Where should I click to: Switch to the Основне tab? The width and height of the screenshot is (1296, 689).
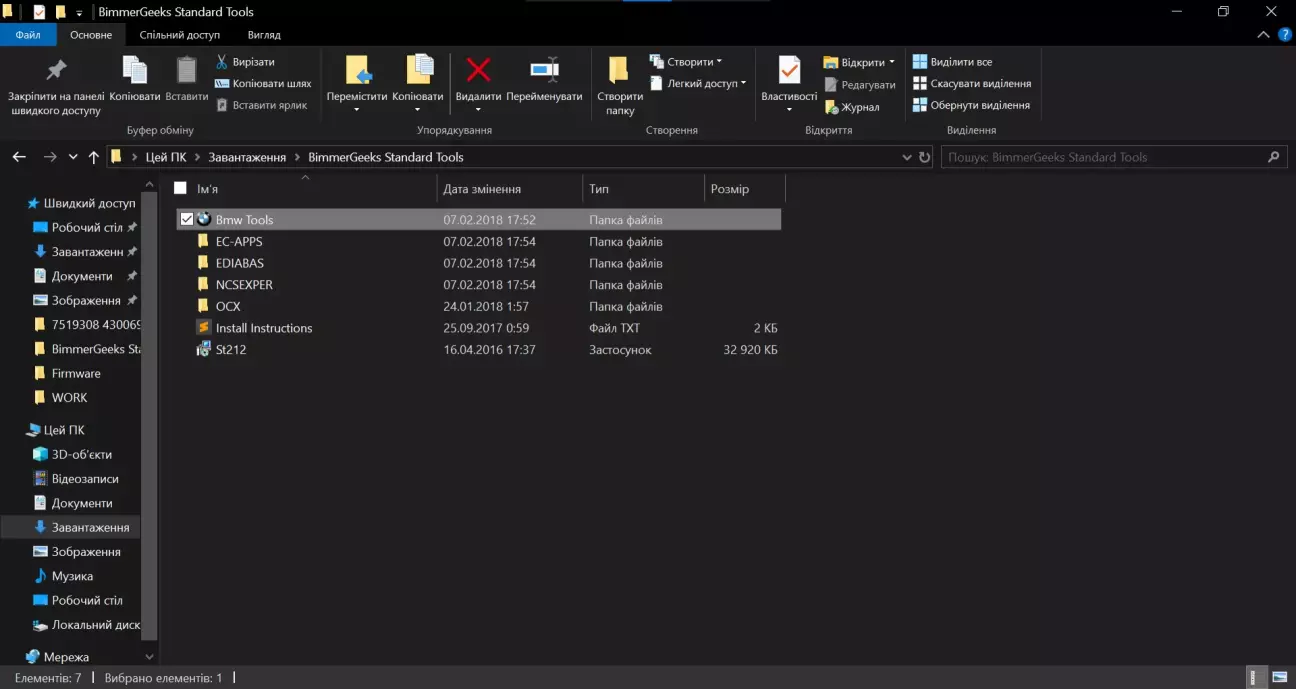[91, 34]
